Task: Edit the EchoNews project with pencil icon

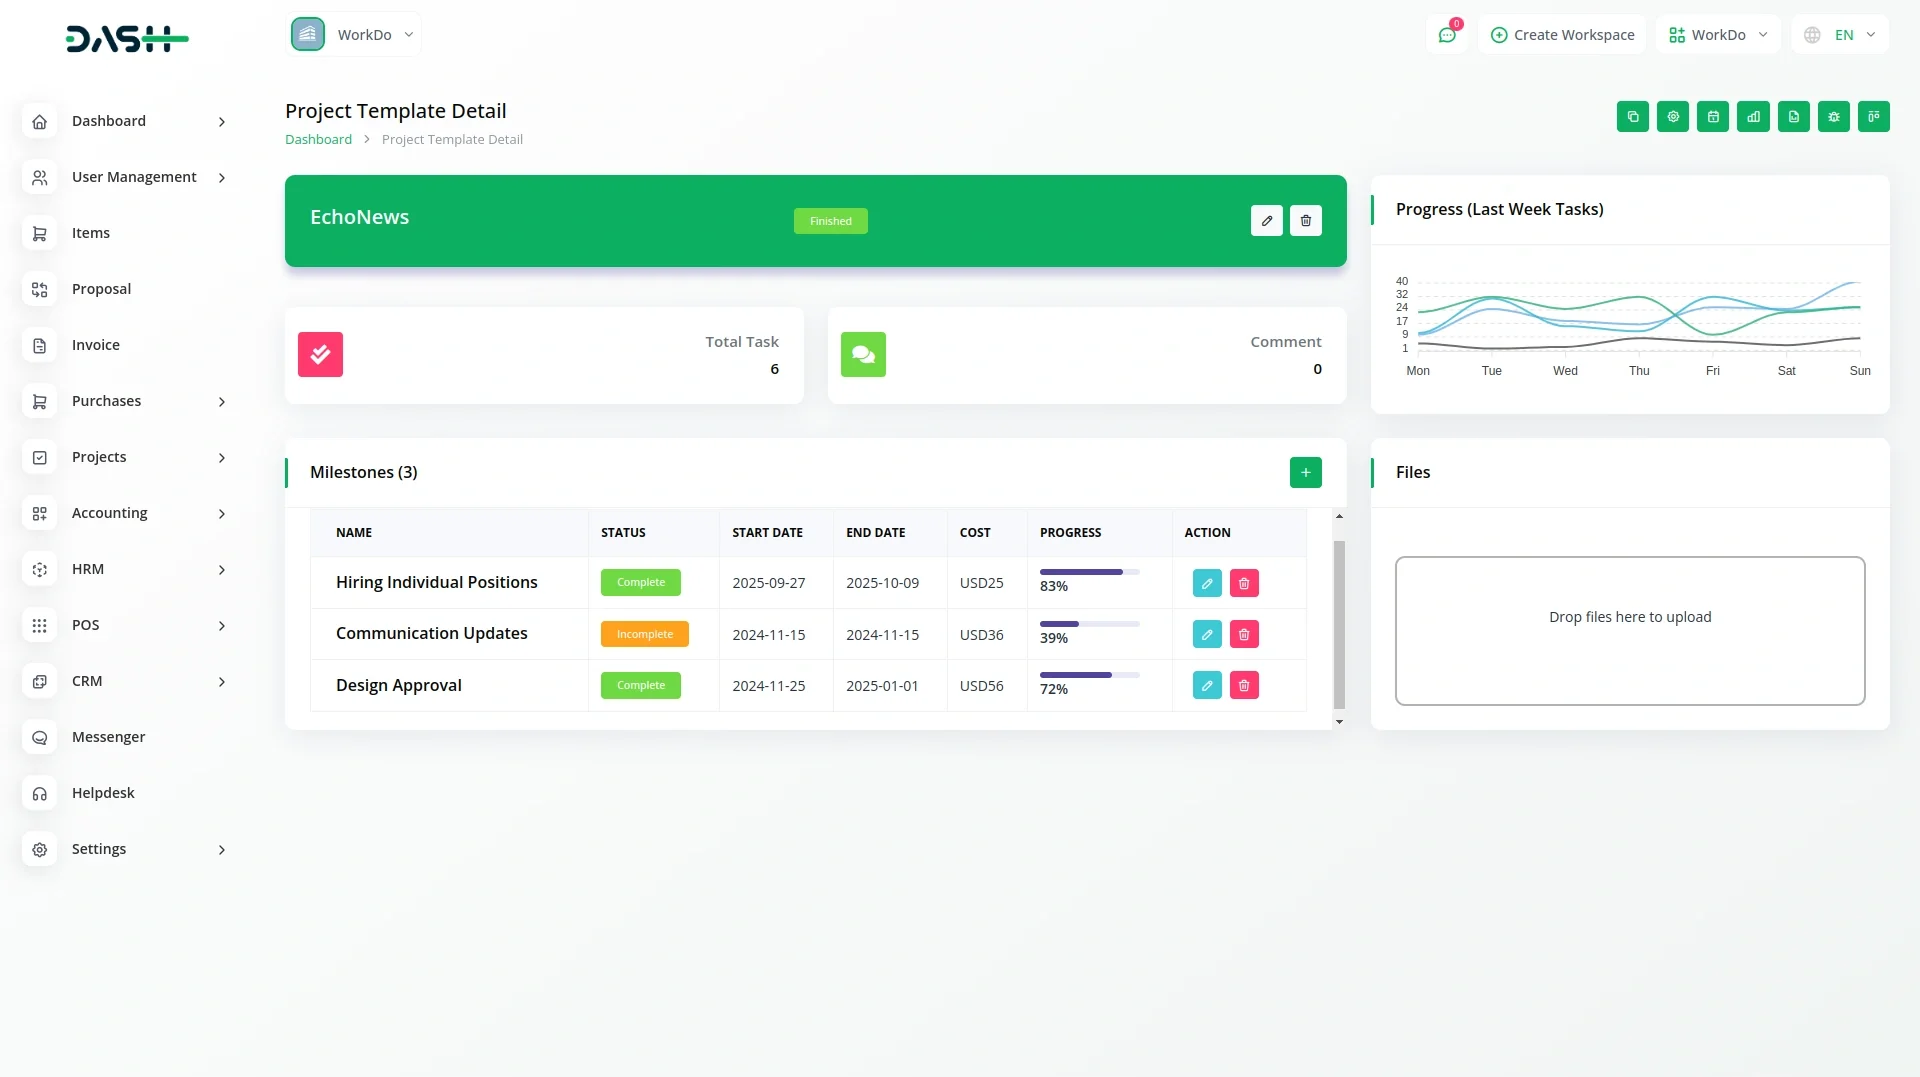Action: 1266,221
